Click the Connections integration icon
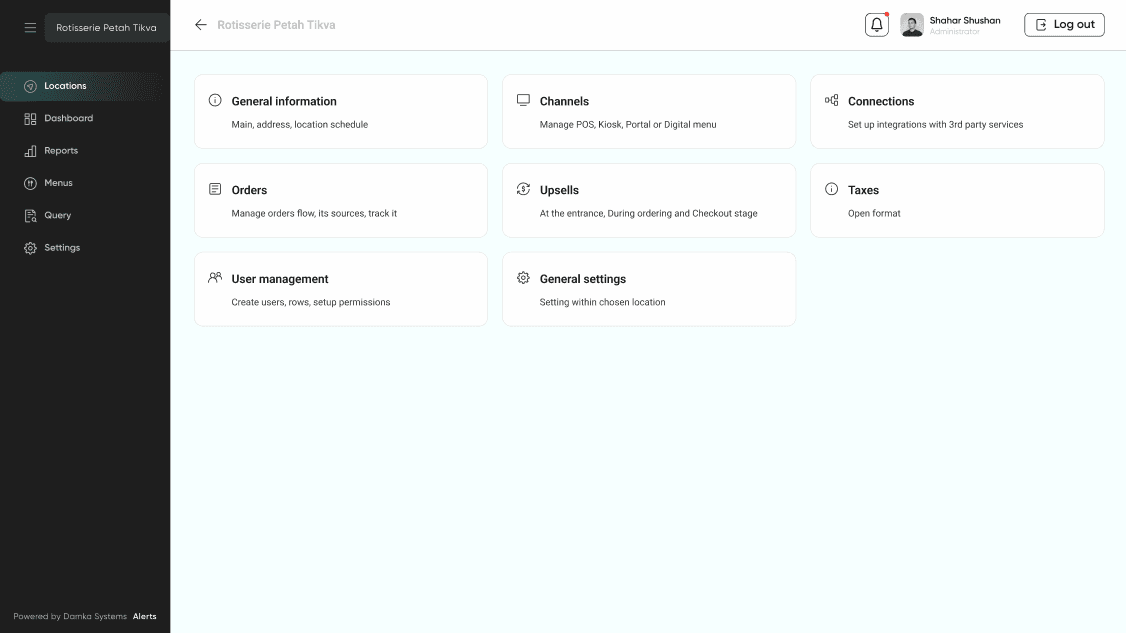Viewport: 1126px width, 633px height. pos(831,100)
